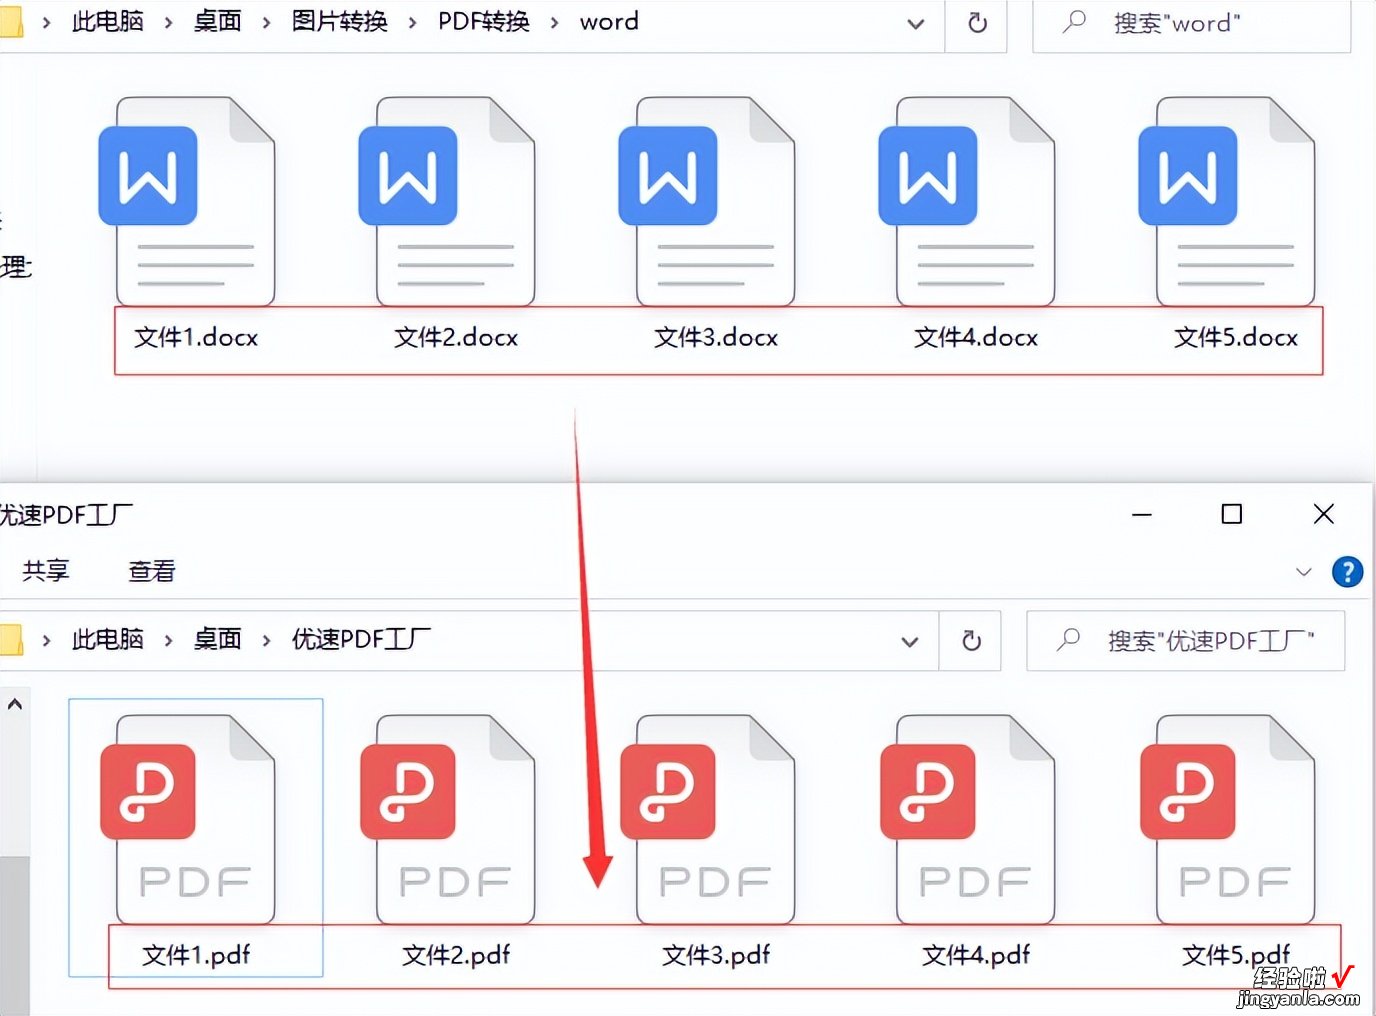Click the 文件5.docx file name
The height and width of the screenshot is (1016, 1376).
(1236, 338)
